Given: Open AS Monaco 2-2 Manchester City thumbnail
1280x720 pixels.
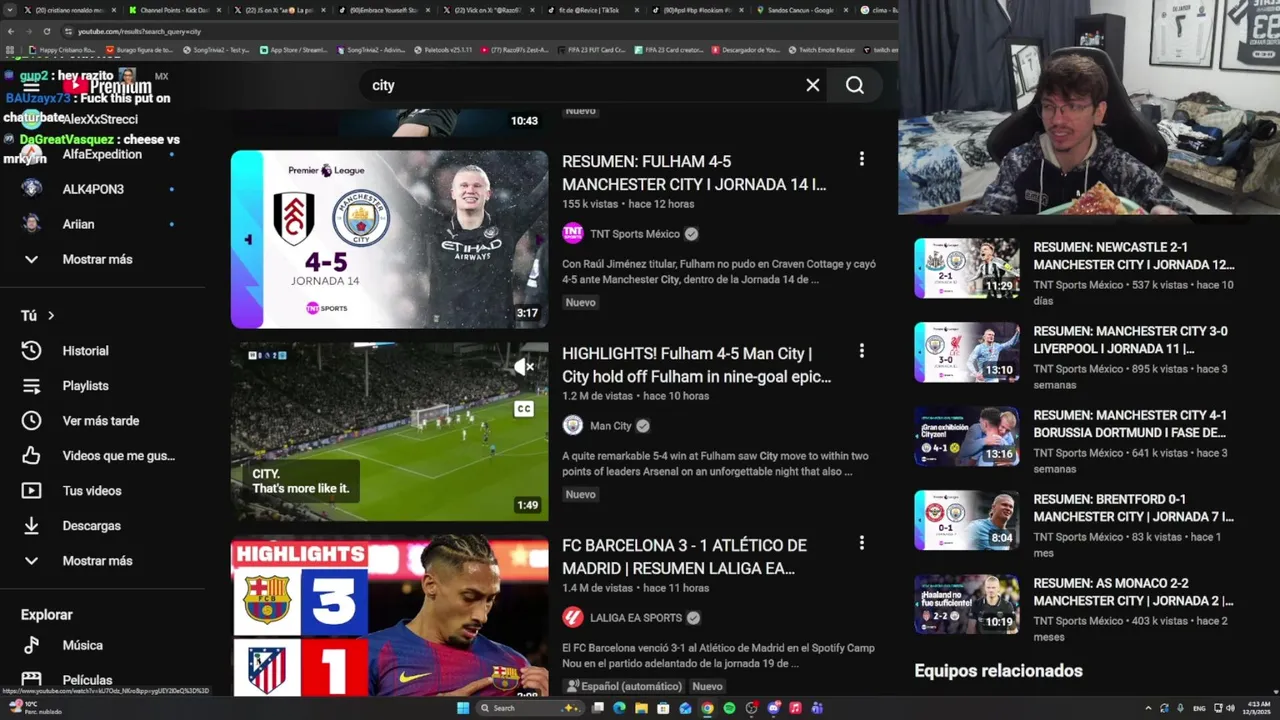Looking at the screenshot, I should (x=967, y=604).
